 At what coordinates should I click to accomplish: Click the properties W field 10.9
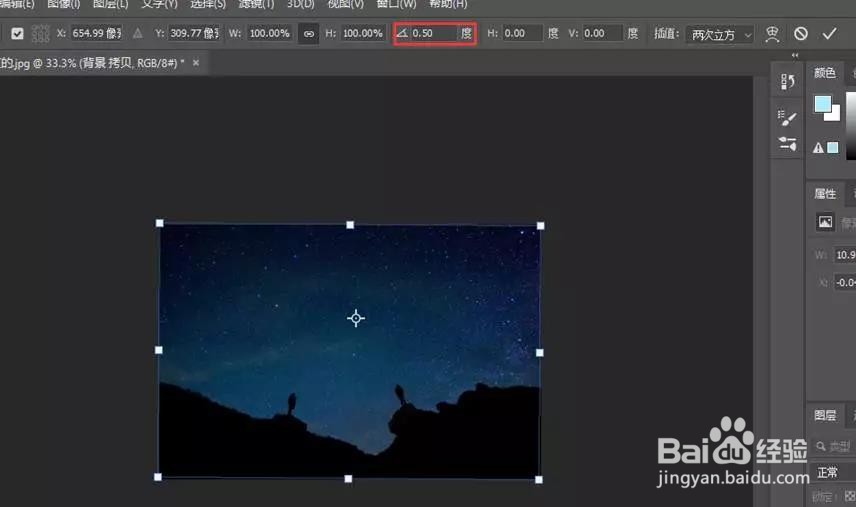coord(845,255)
